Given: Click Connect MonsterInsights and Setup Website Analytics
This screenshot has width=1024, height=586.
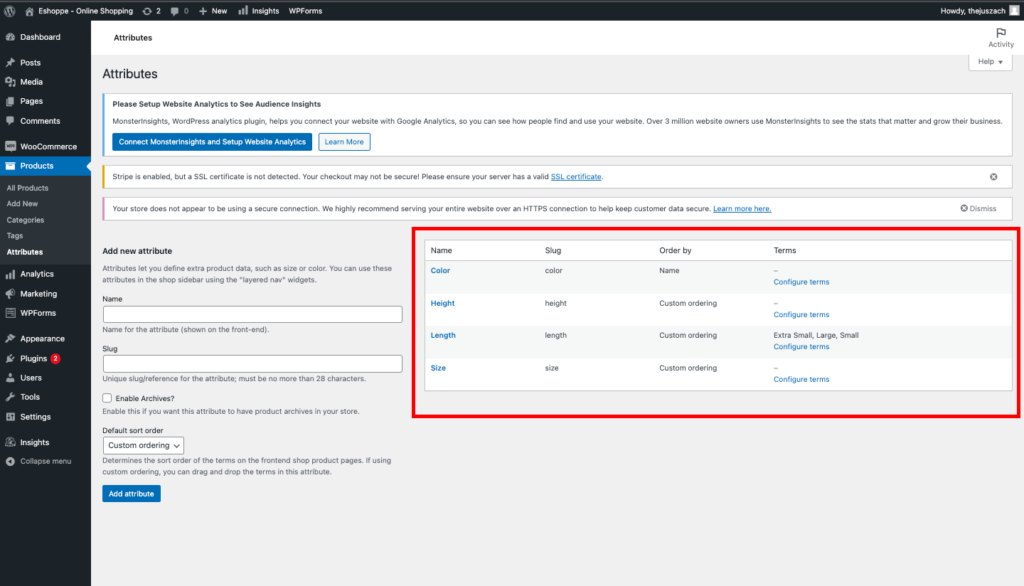Looking at the screenshot, I should coord(212,142).
